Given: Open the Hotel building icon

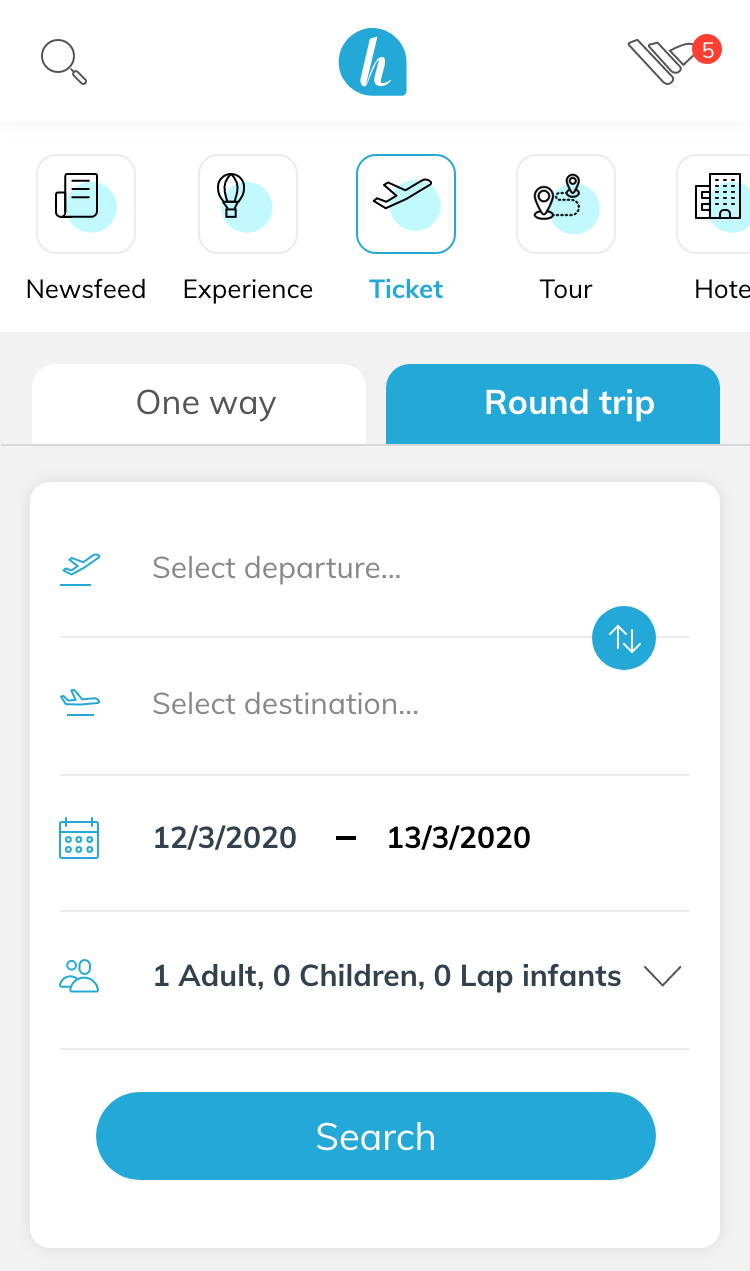Looking at the screenshot, I should 714,204.
